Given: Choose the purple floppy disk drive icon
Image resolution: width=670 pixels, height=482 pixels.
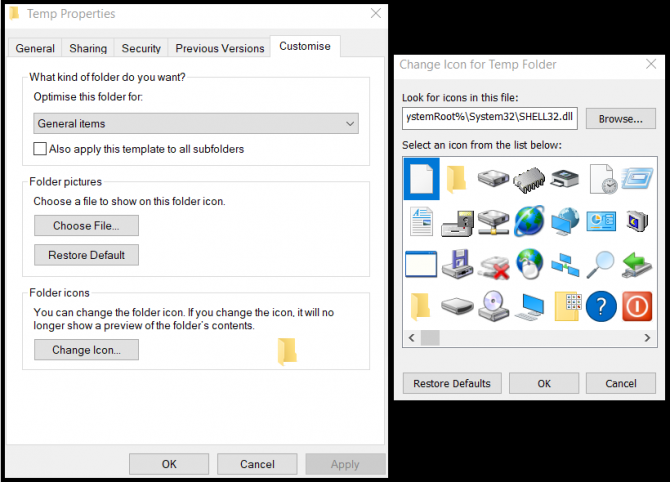Looking at the screenshot, I should click(x=457, y=264).
